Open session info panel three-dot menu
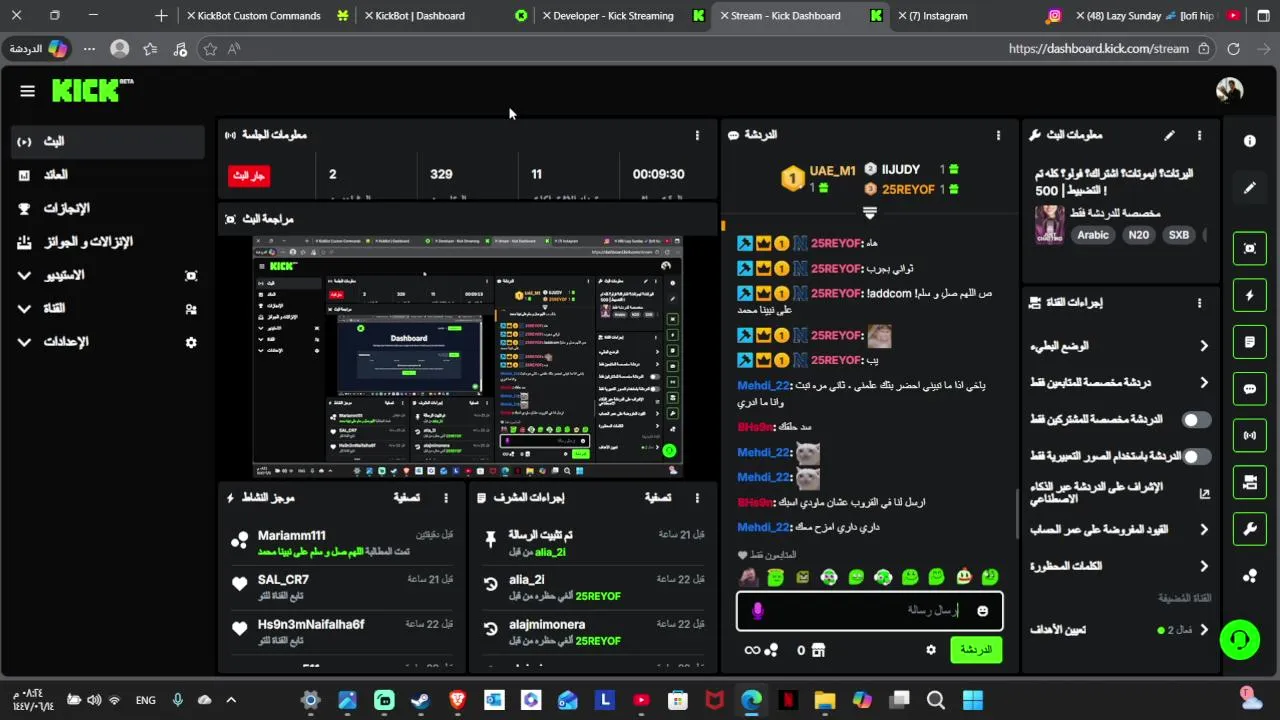1280x720 pixels. (x=697, y=135)
